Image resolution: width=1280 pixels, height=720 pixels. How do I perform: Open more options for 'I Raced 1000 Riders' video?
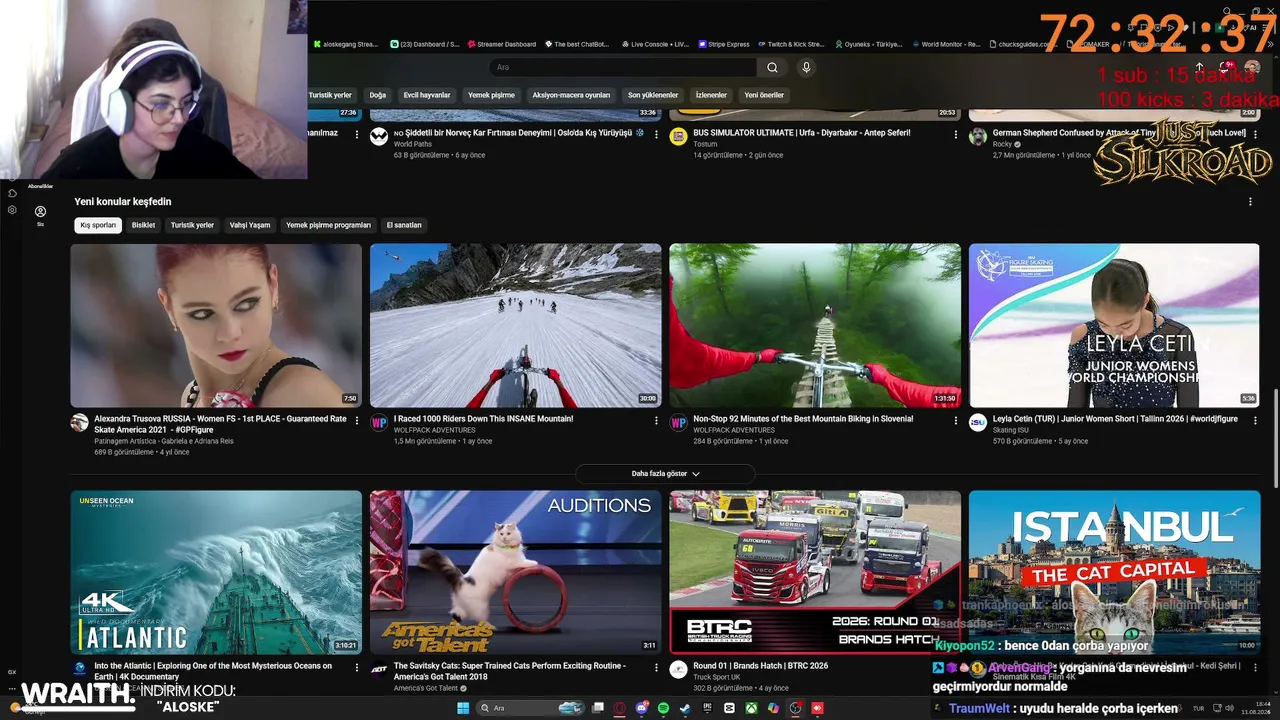pyautogui.click(x=656, y=420)
